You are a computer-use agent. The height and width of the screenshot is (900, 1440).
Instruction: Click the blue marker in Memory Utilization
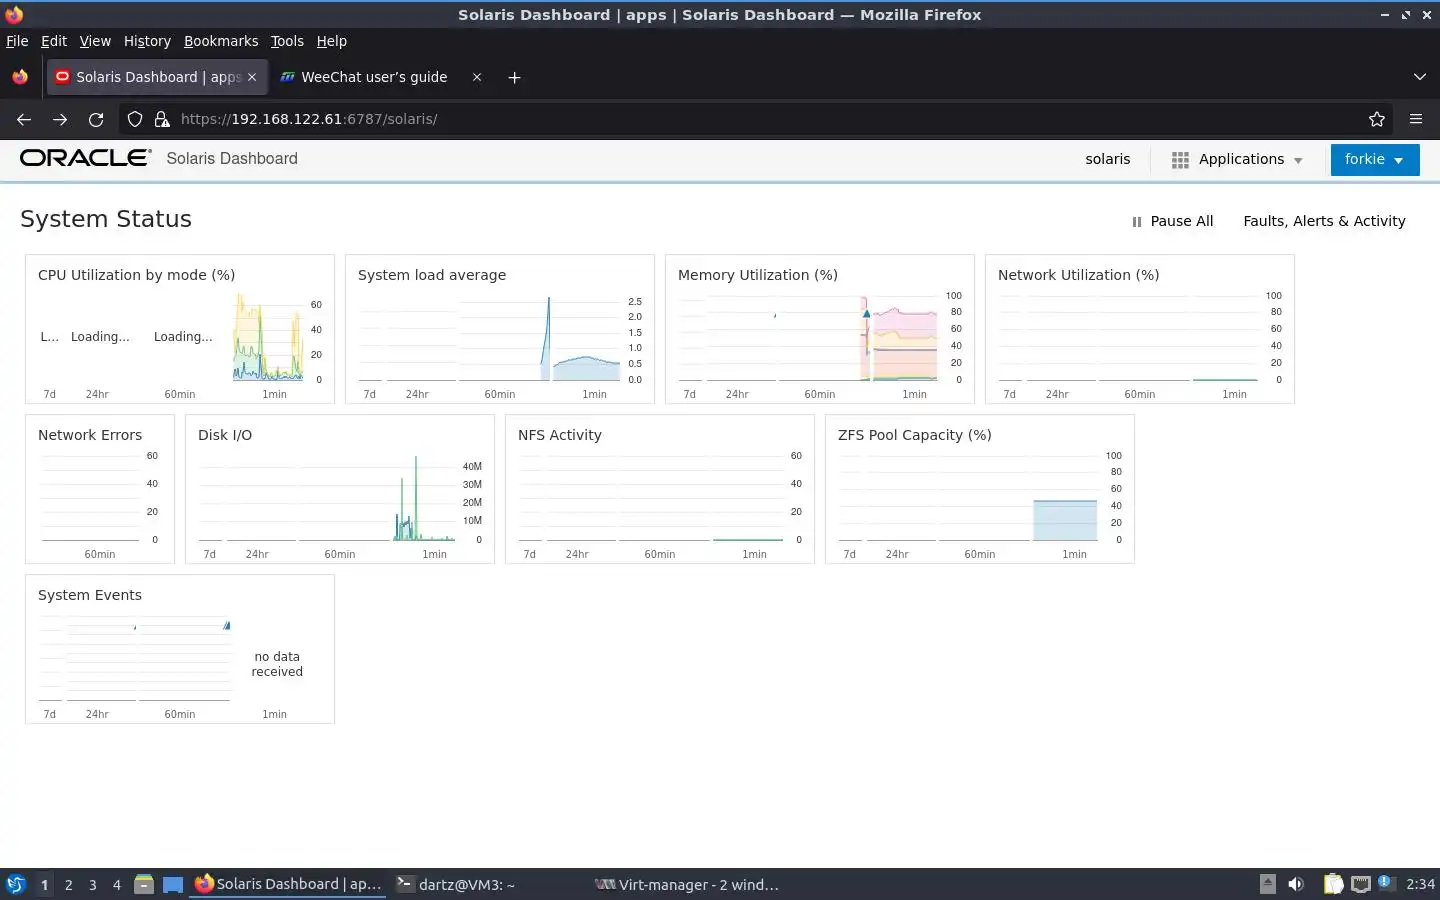point(867,313)
